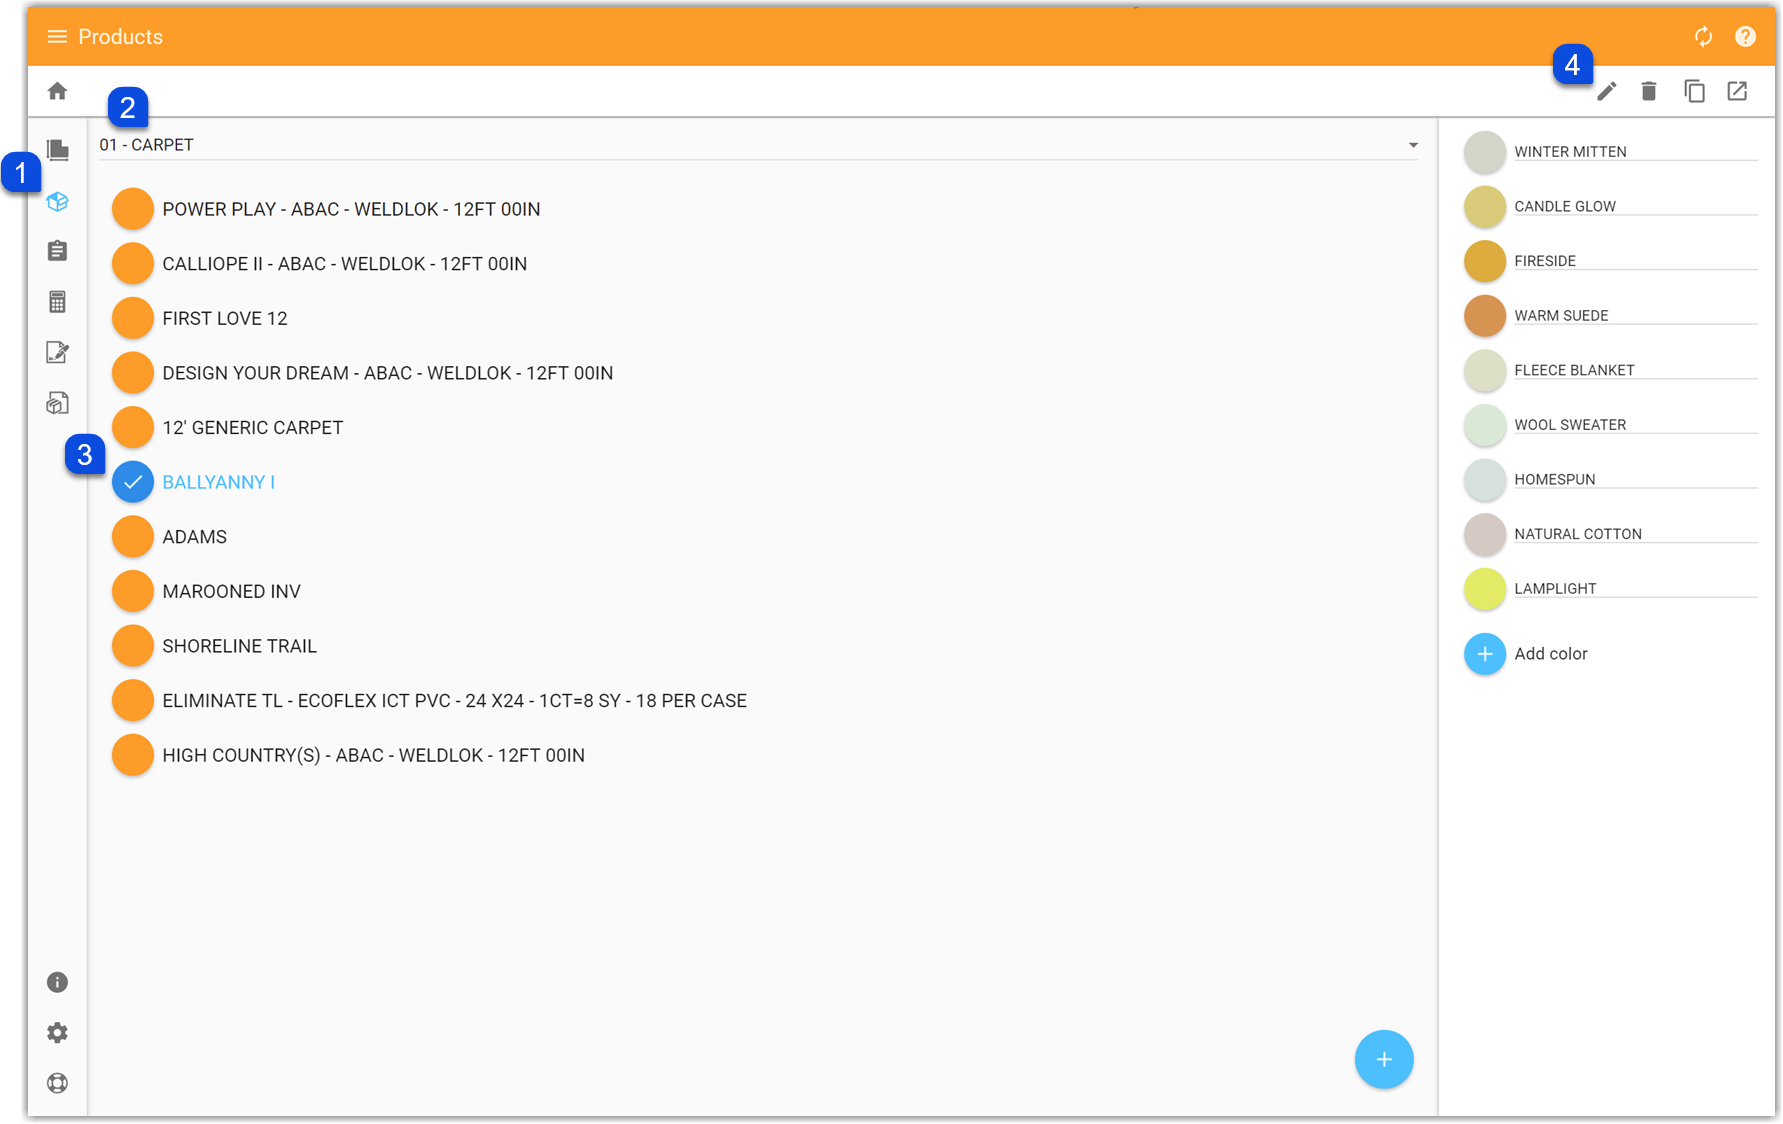The height and width of the screenshot is (1124, 1783).
Task: Go to the home icon
Action: coord(57,91)
